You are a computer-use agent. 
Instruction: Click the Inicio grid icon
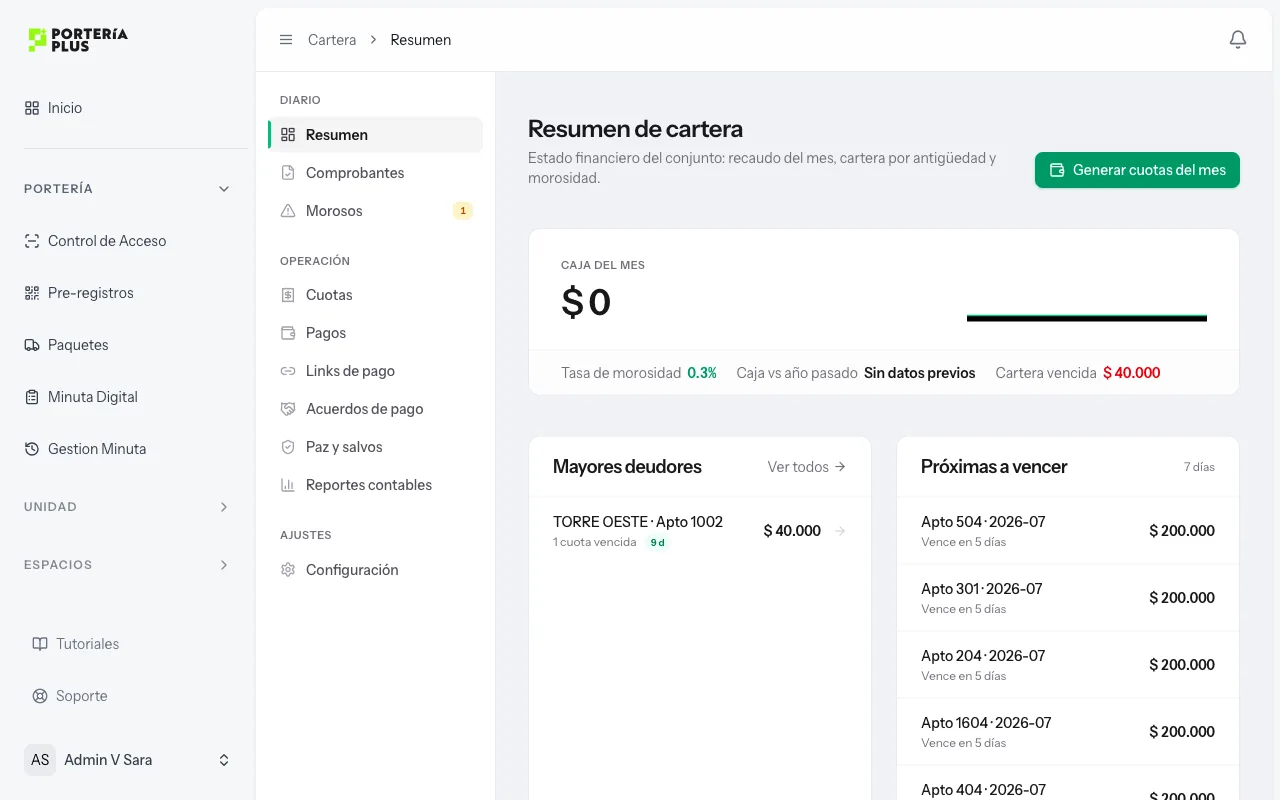tap(32, 108)
